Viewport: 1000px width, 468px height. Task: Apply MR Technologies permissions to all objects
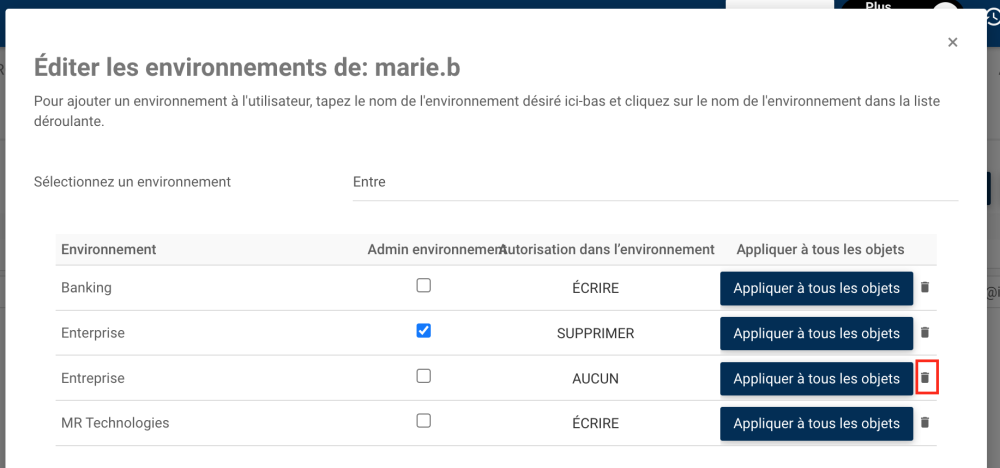click(816, 423)
